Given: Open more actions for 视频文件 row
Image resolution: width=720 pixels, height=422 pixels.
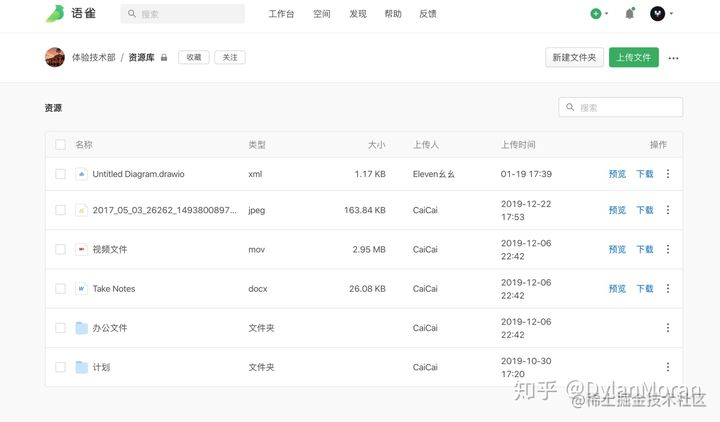Looking at the screenshot, I should pos(668,249).
